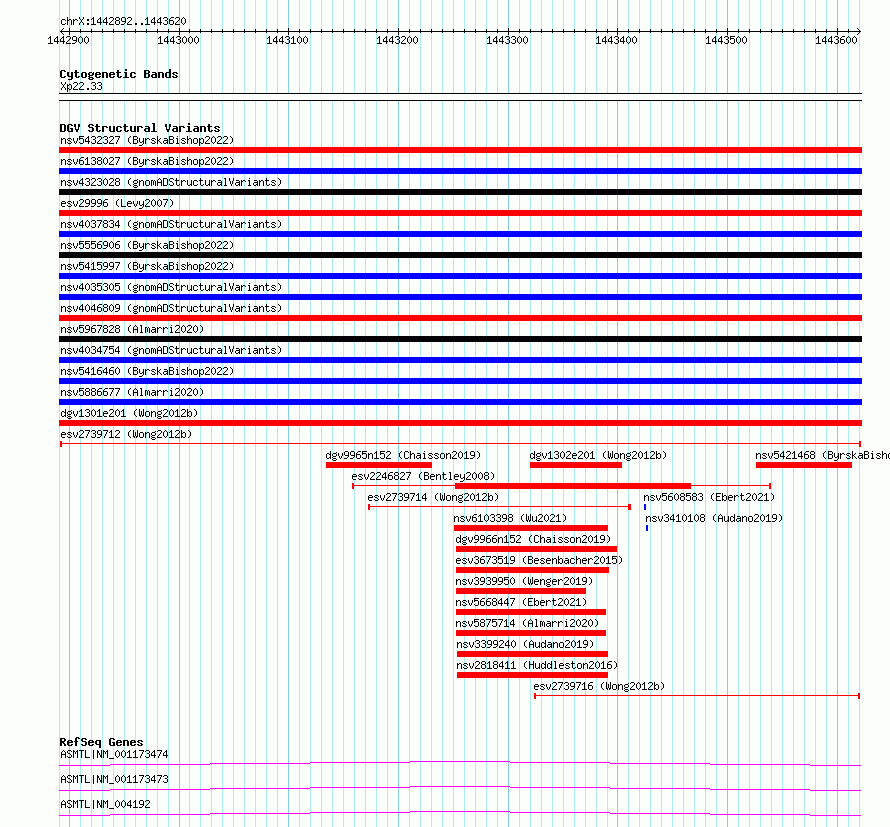Select the nsv5556906 (ByrskaBishop2022) label

tap(147, 245)
